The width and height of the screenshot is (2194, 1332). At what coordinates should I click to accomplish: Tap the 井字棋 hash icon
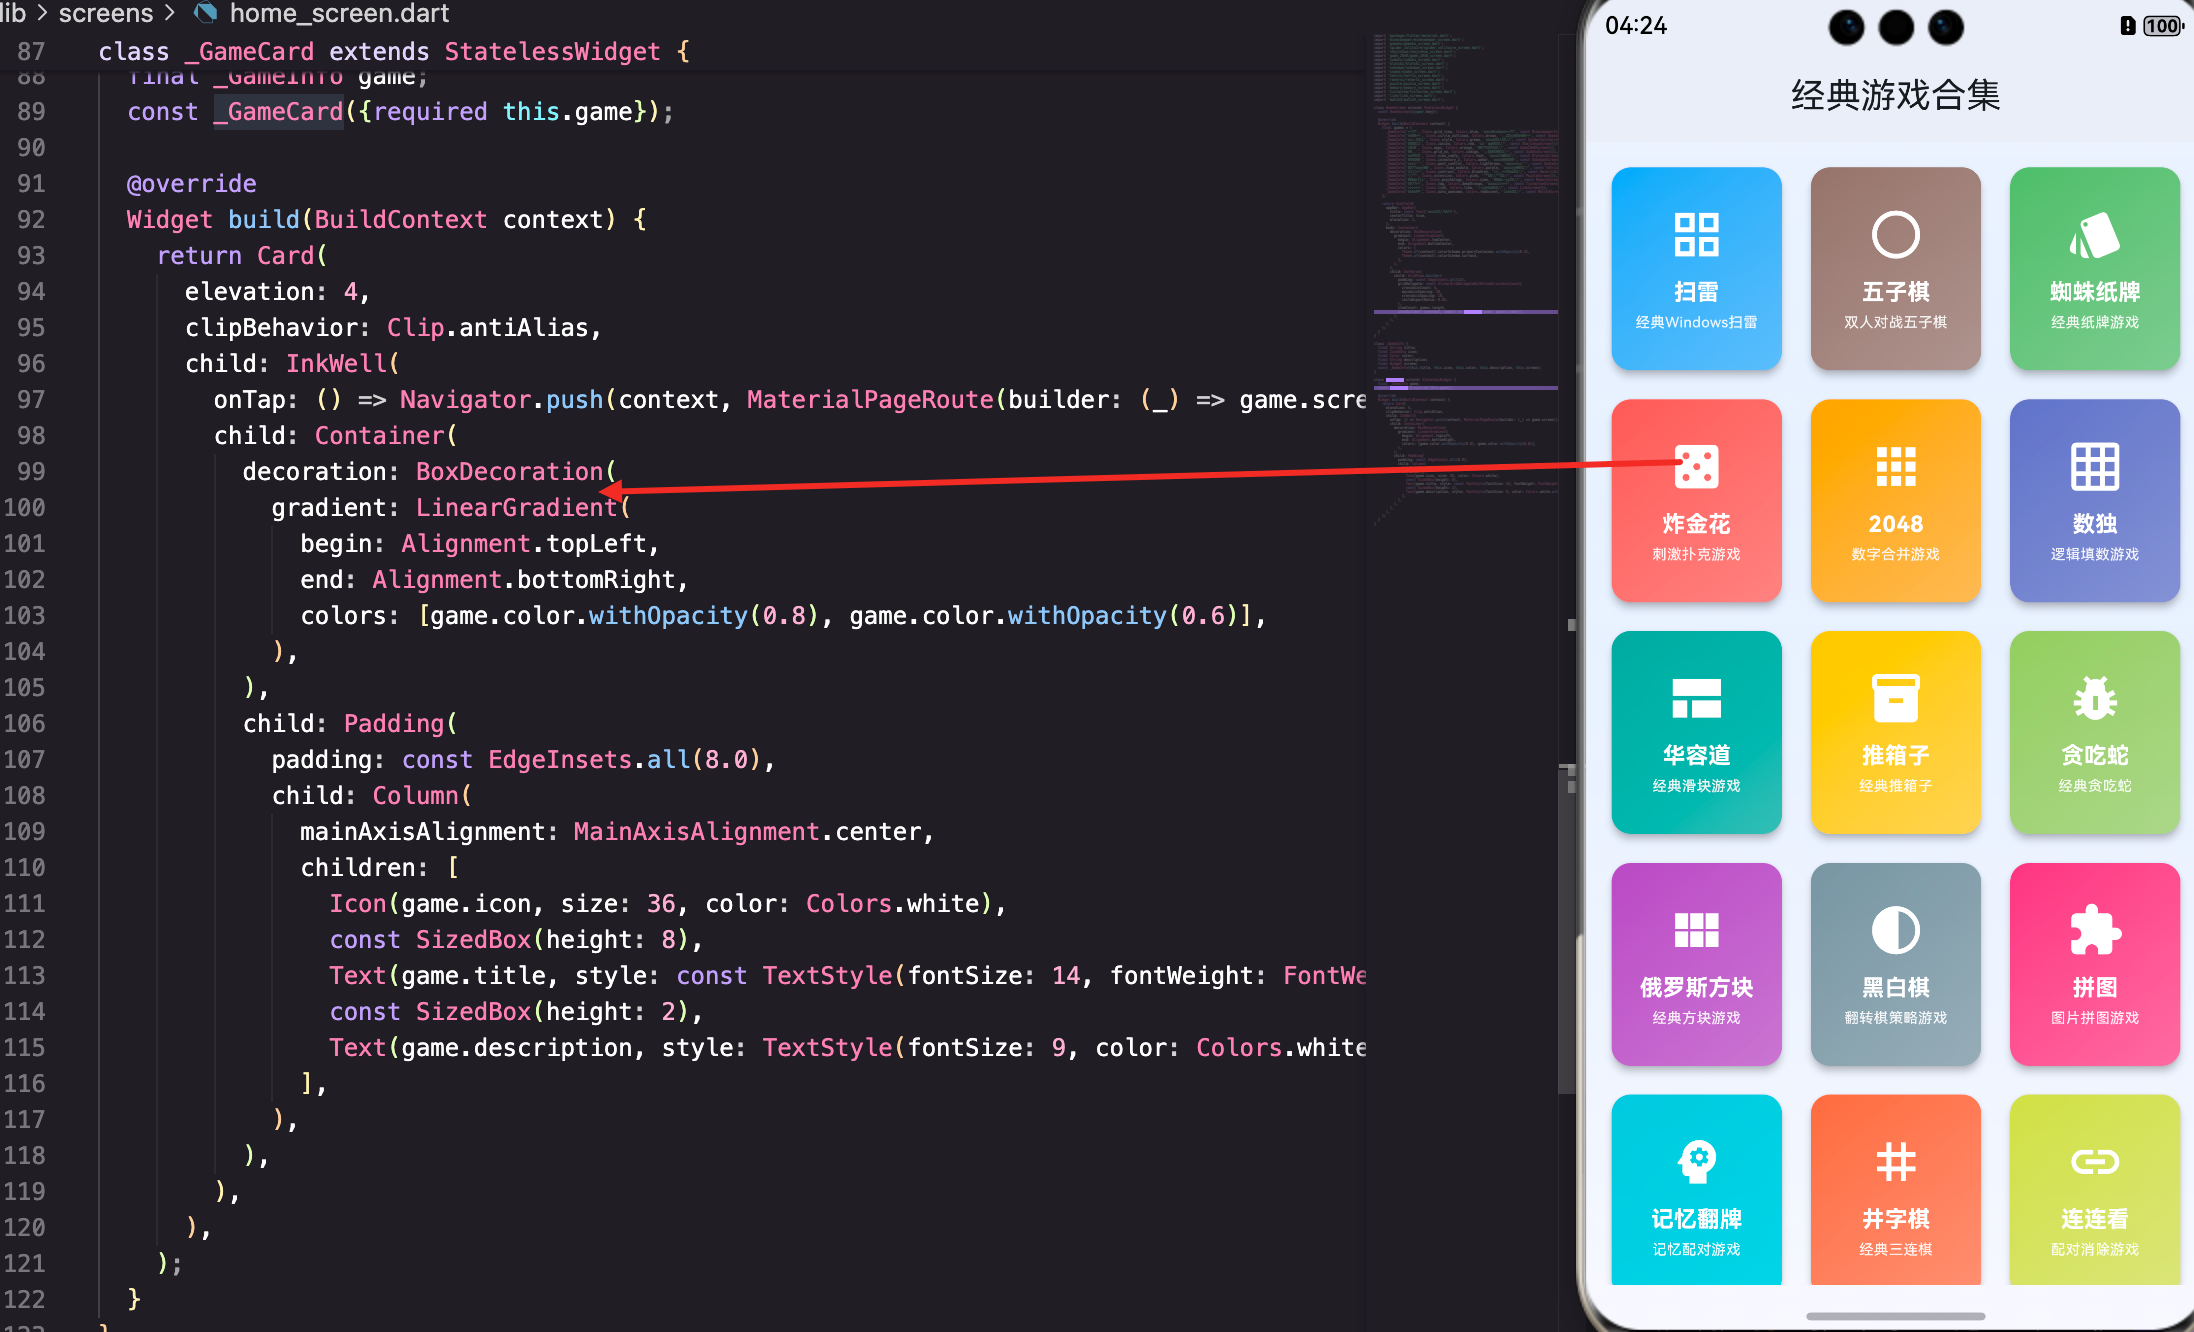click(1895, 1161)
